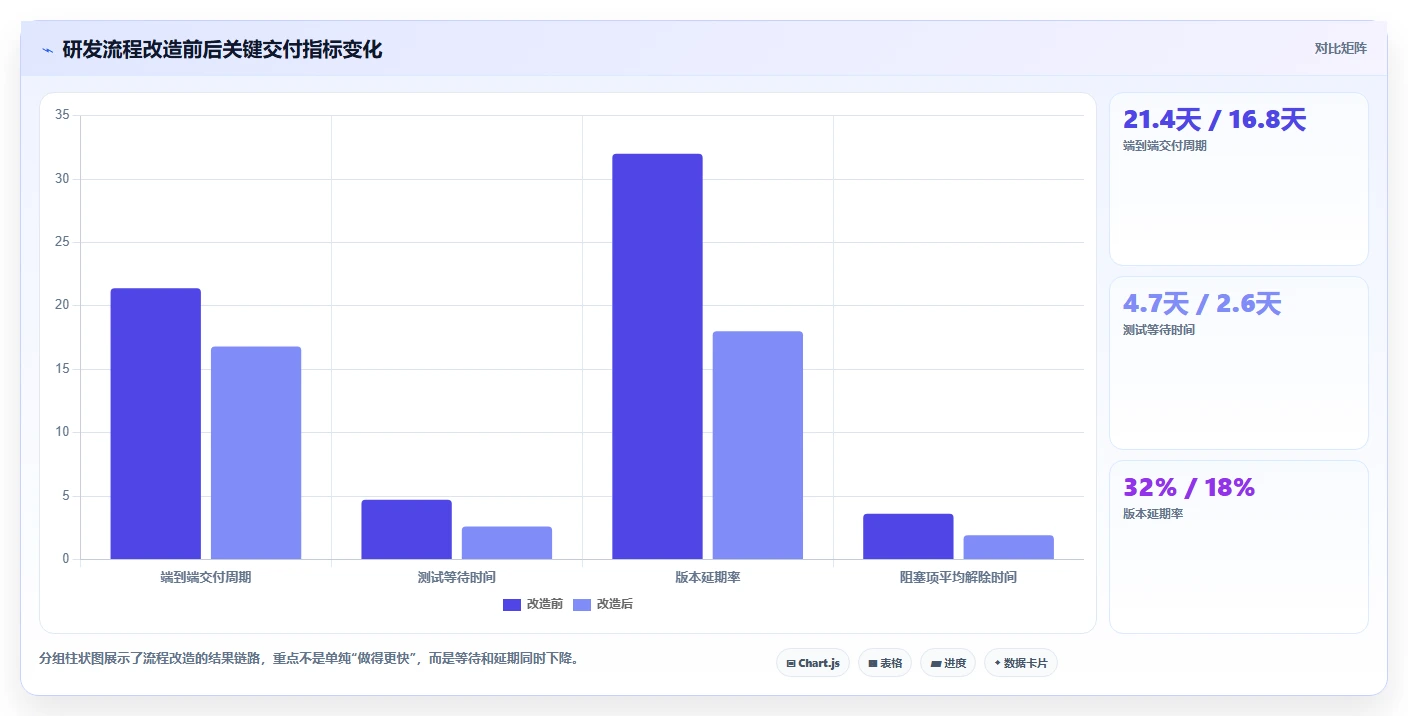The width and height of the screenshot is (1408, 716).
Task: Toggle the 改造后 series in the legend
Action: [603, 604]
